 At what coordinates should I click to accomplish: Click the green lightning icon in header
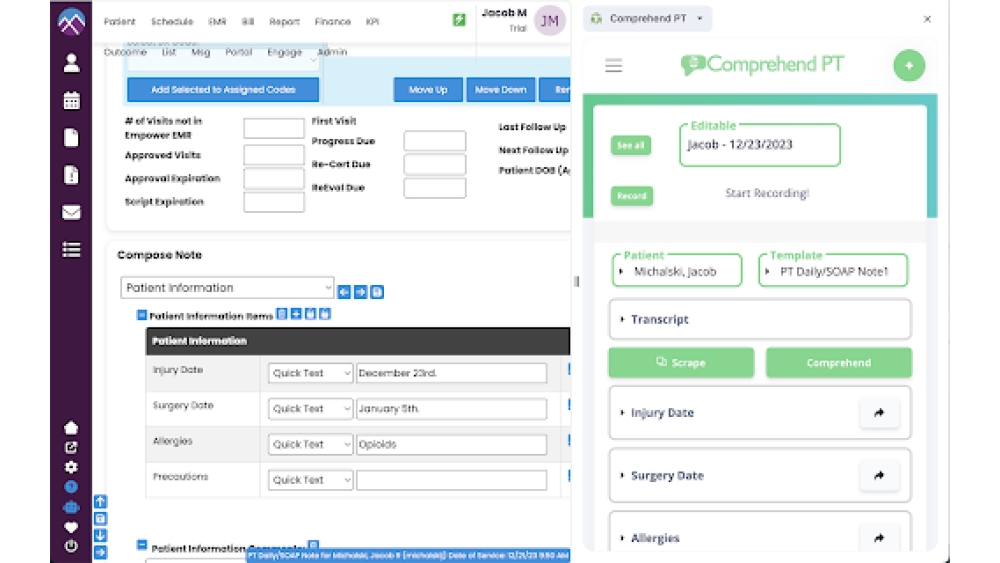(459, 20)
